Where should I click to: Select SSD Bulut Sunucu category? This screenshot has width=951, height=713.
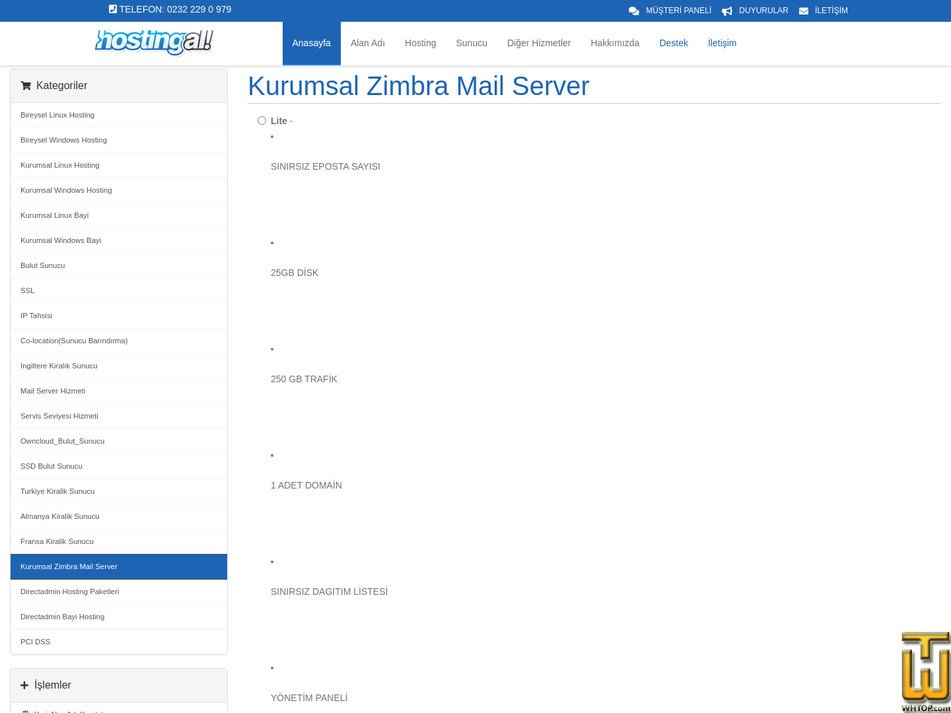pyautogui.click(x=119, y=466)
